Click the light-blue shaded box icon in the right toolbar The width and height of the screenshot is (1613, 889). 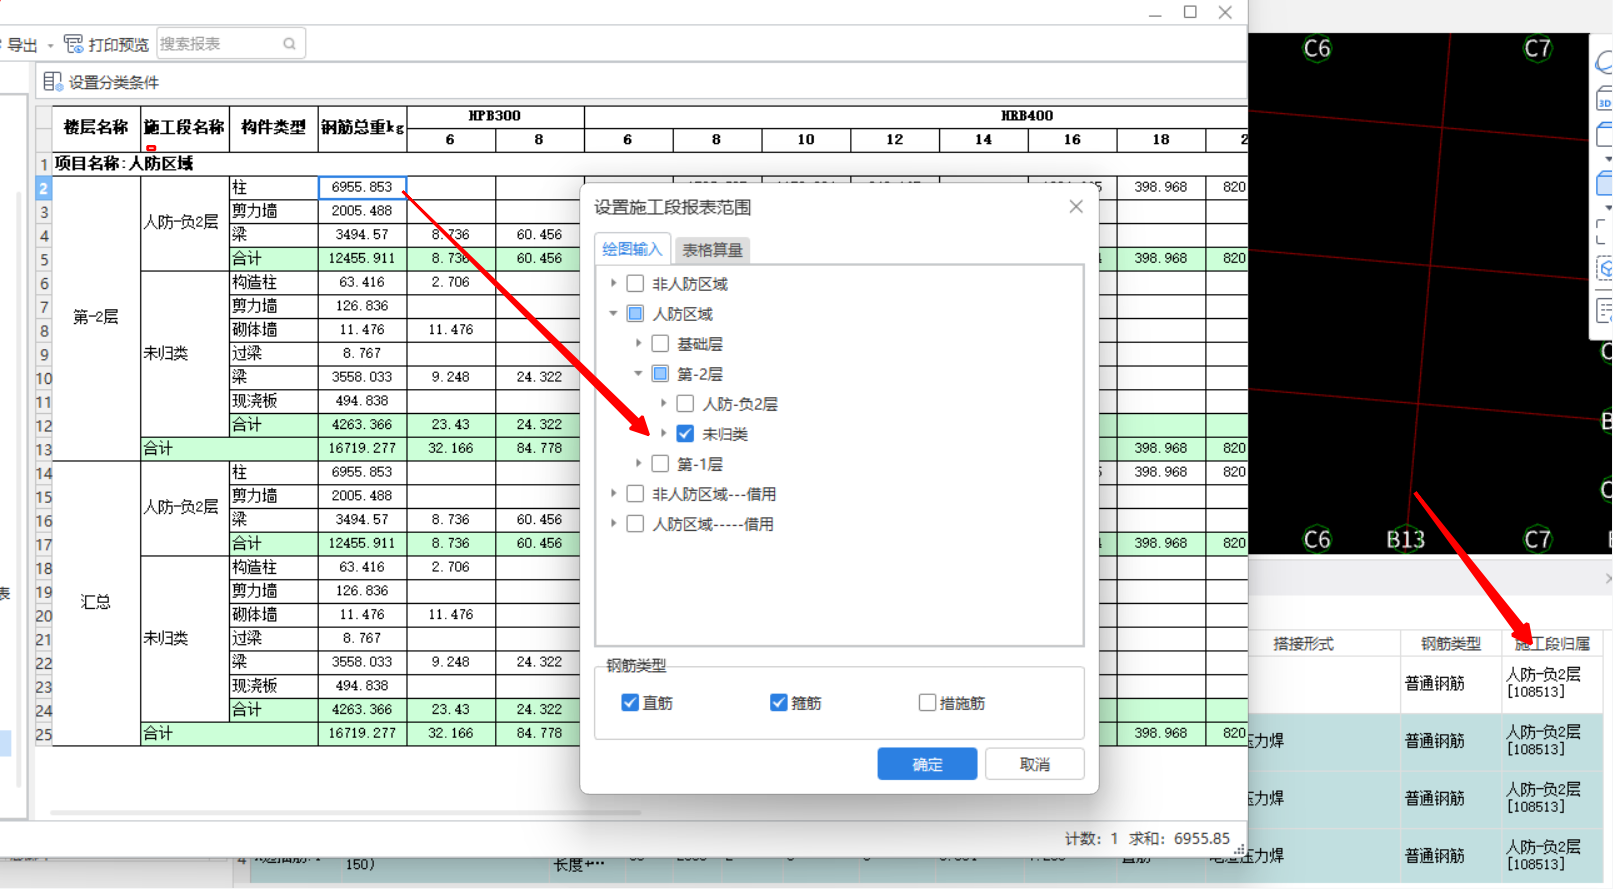(1605, 183)
